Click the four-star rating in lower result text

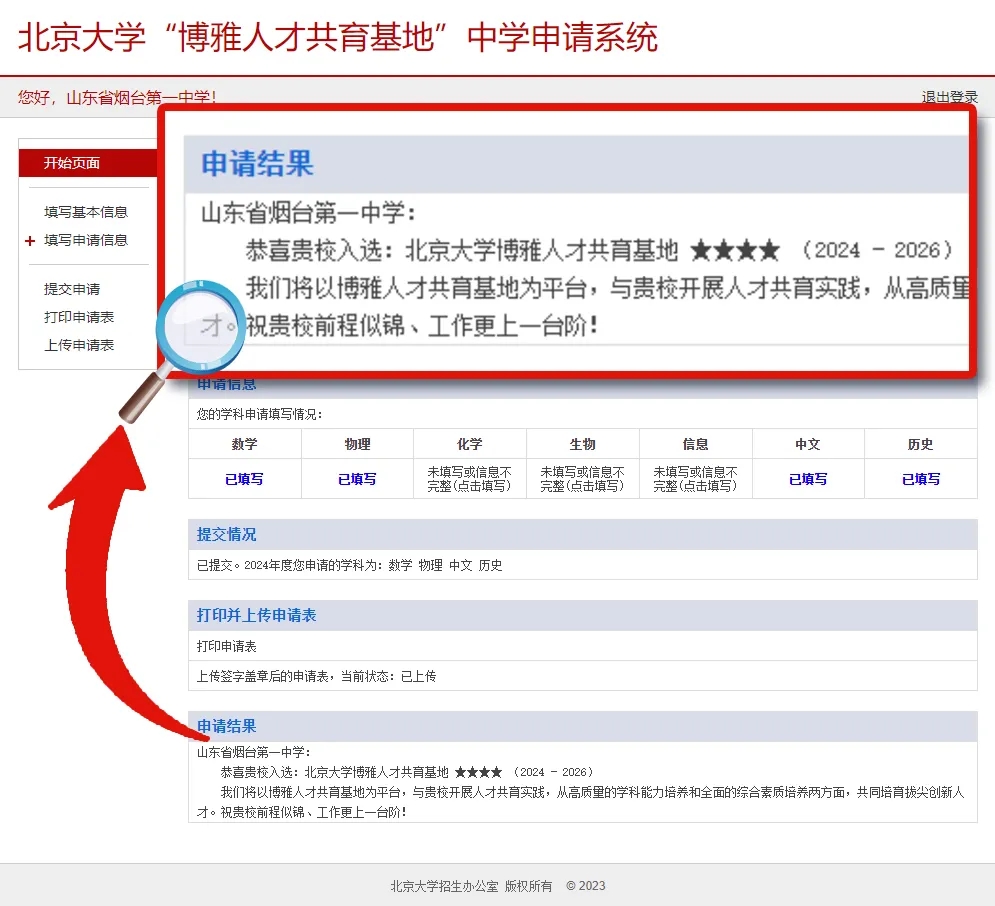[478, 772]
